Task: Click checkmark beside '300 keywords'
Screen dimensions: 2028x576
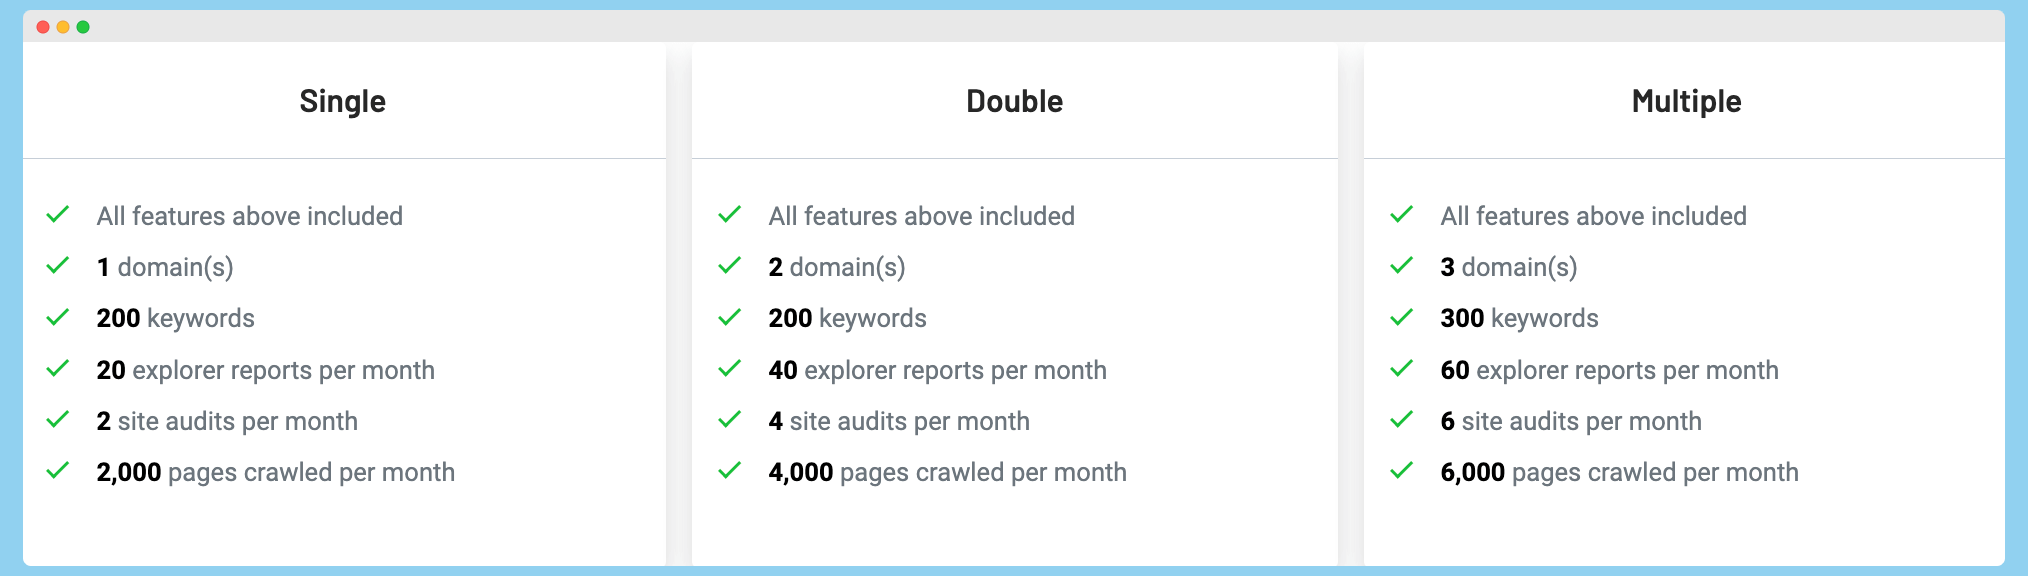Action: point(1402,317)
